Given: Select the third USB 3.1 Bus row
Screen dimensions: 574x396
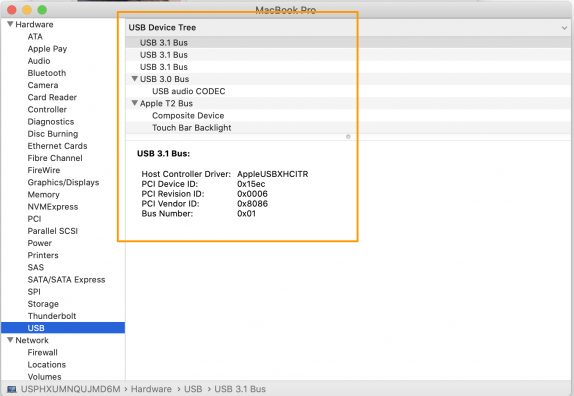Looking at the screenshot, I should [349, 67].
